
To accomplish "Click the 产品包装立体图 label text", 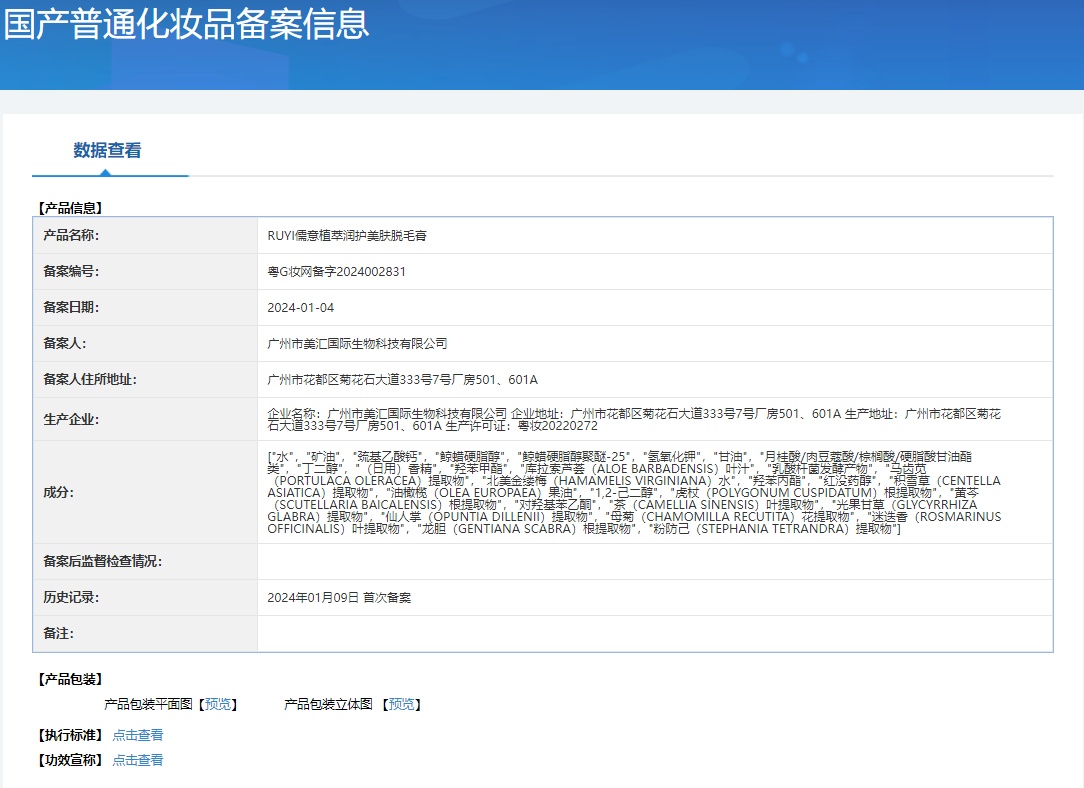I will point(328,704).
